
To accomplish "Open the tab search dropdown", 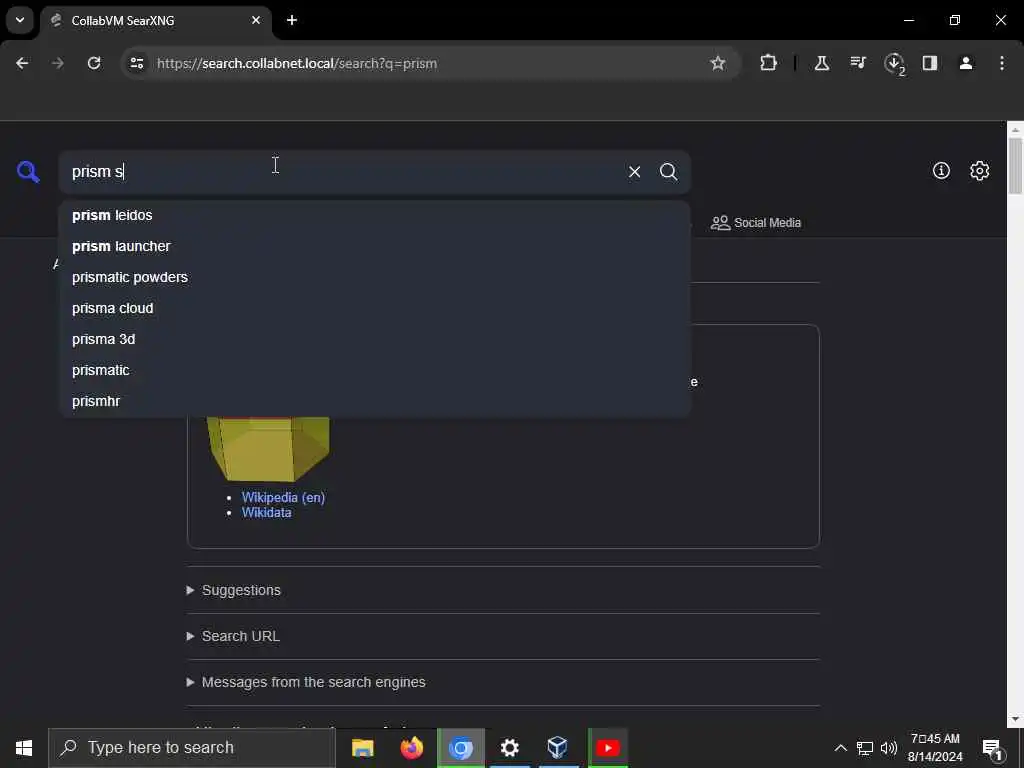I will coord(20,20).
